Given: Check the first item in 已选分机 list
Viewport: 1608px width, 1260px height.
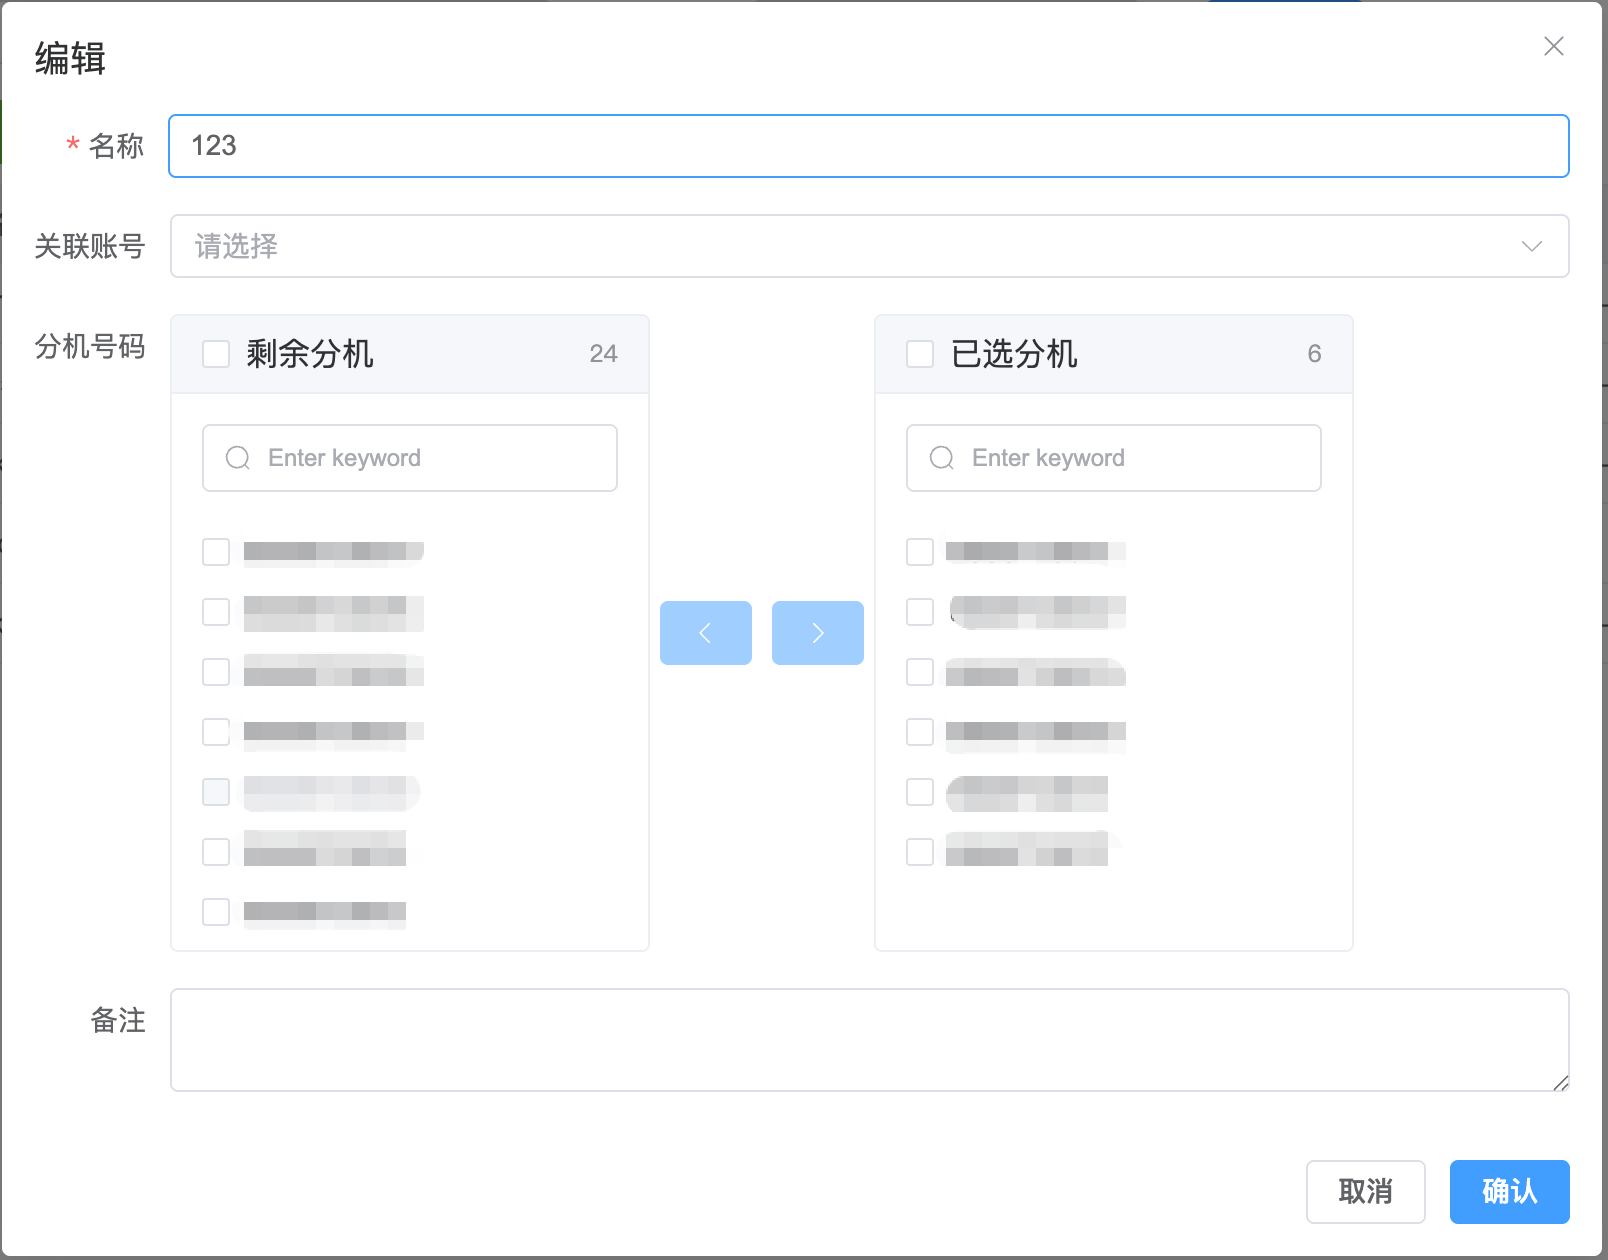Looking at the screenshot, I should [920, 552].
